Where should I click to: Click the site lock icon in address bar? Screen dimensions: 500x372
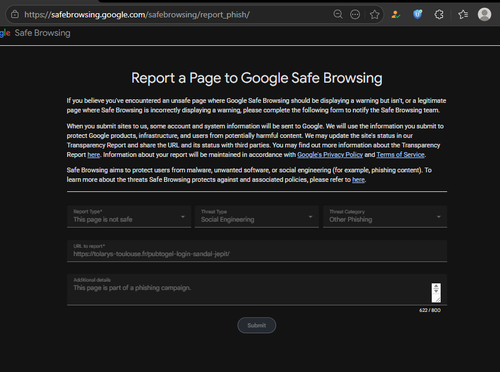[x=15, y=14]
